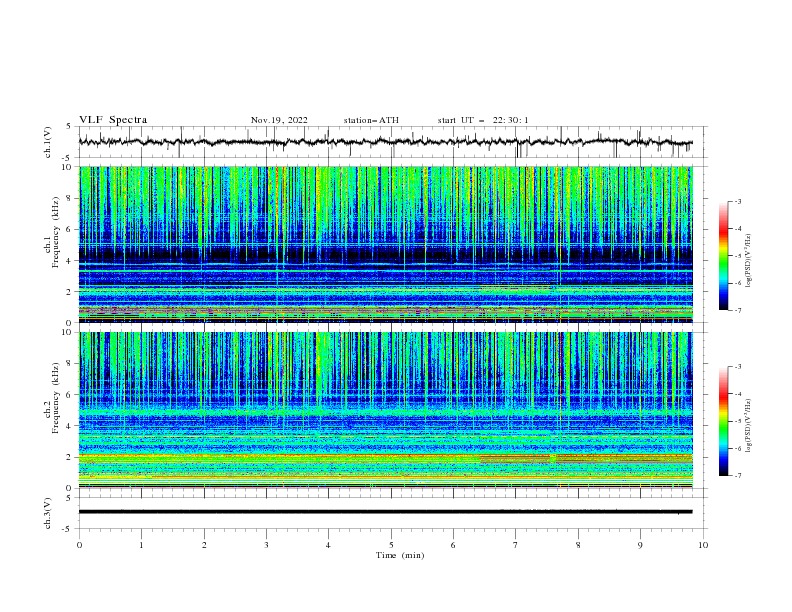Click the time axis tick label '7'

point(516,545)
